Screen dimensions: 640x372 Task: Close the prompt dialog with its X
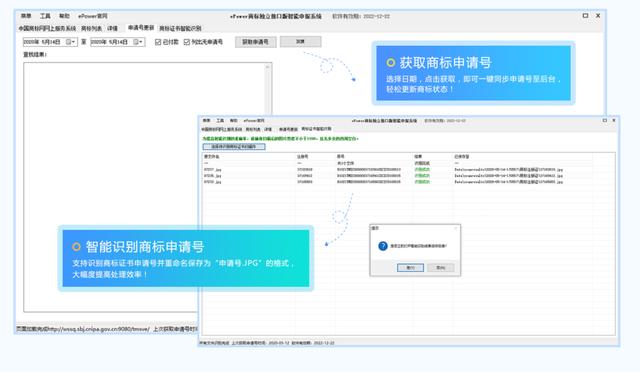456,228
